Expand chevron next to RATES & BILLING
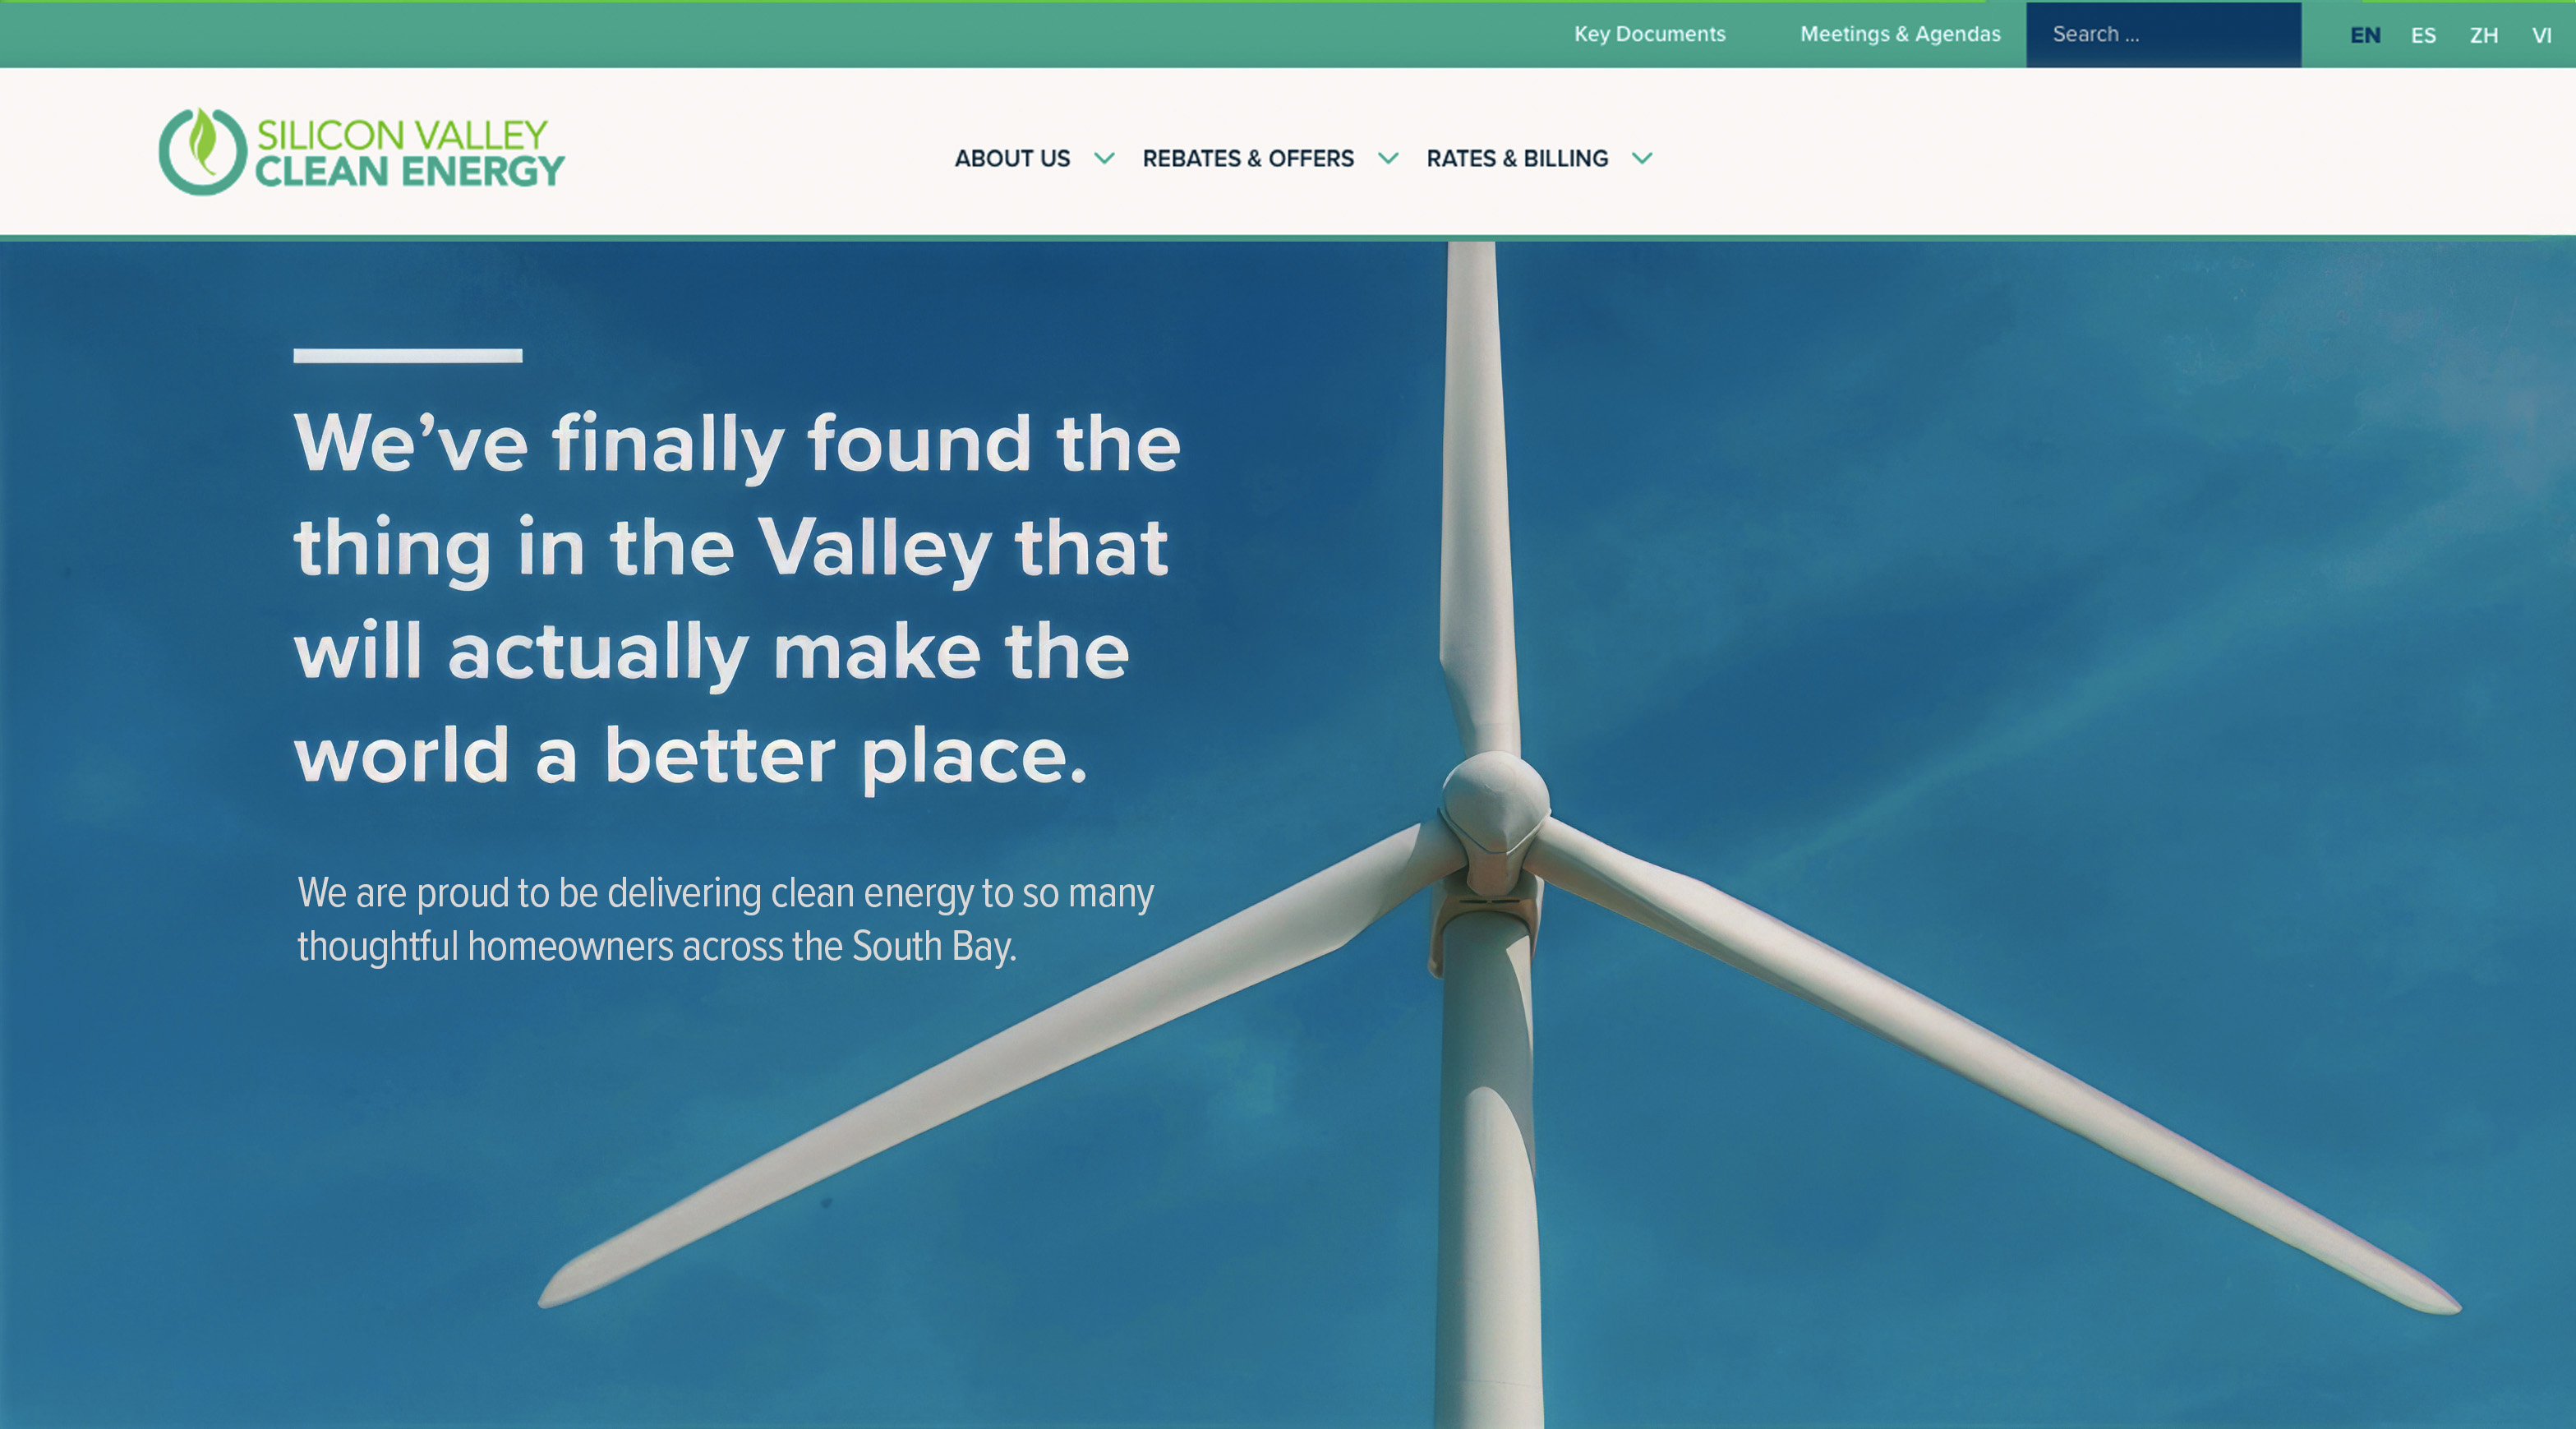This screenshot has height=1429, width=2576. pyautogui.click(x=1642, y=158)
